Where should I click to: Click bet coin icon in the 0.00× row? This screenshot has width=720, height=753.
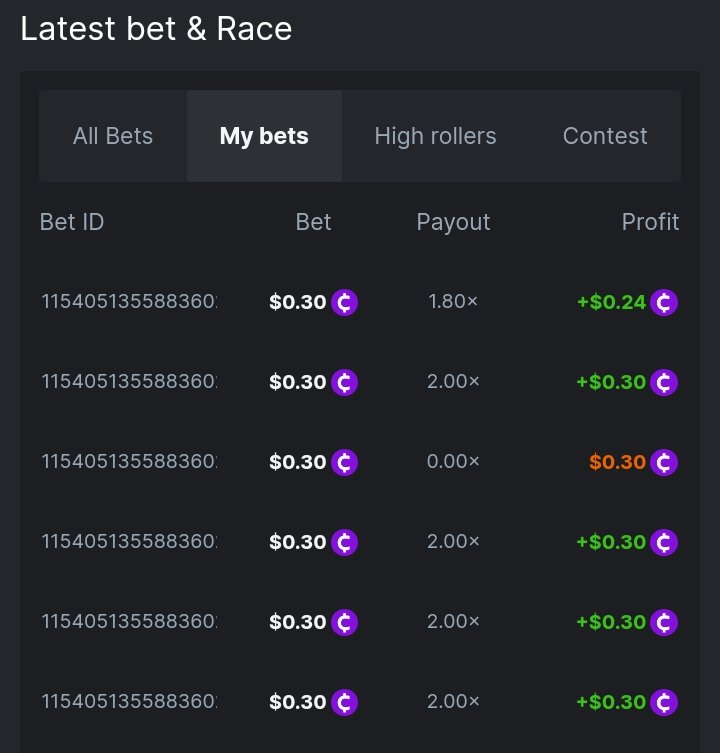345,462
